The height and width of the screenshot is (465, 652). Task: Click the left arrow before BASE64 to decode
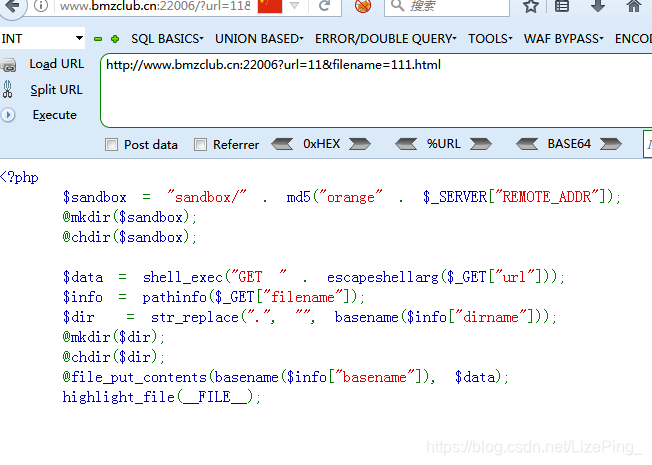pos(527,144)
